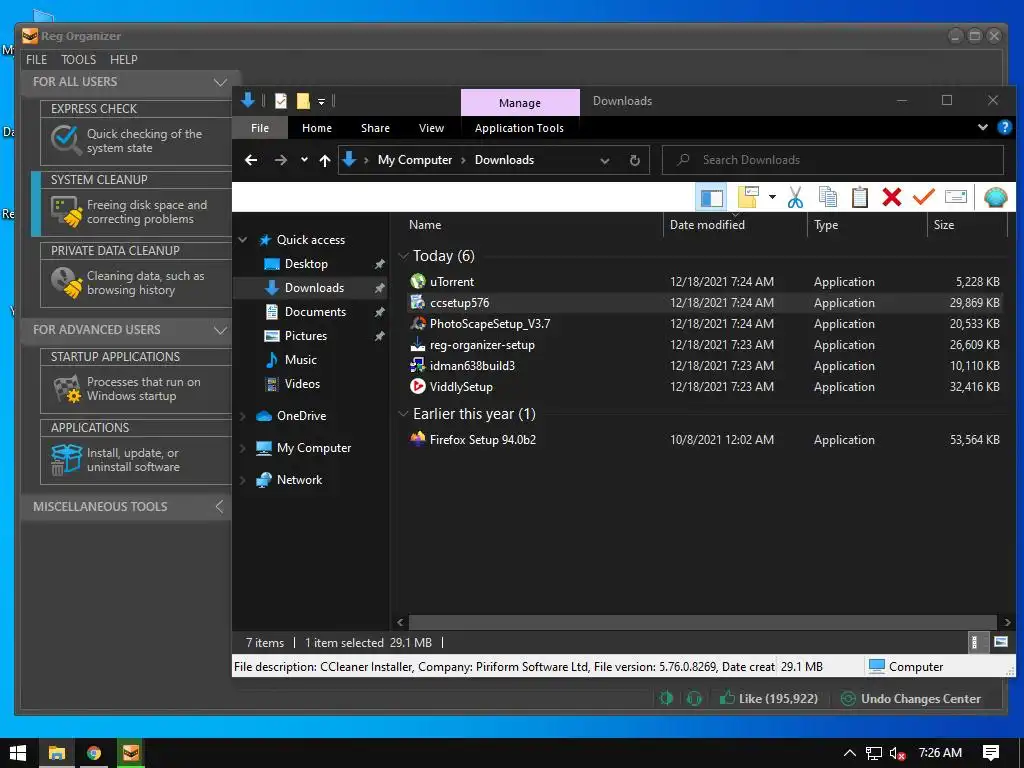Viewport: 1024px width, 768px height.
Task: Switch to the View ribbon tab
Action: coord(431,128)
